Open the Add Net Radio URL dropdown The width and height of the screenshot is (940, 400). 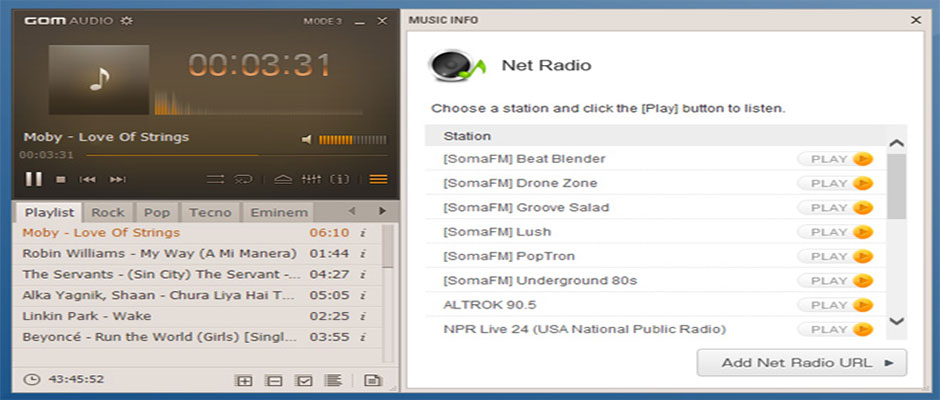click(x=802, y=363)
